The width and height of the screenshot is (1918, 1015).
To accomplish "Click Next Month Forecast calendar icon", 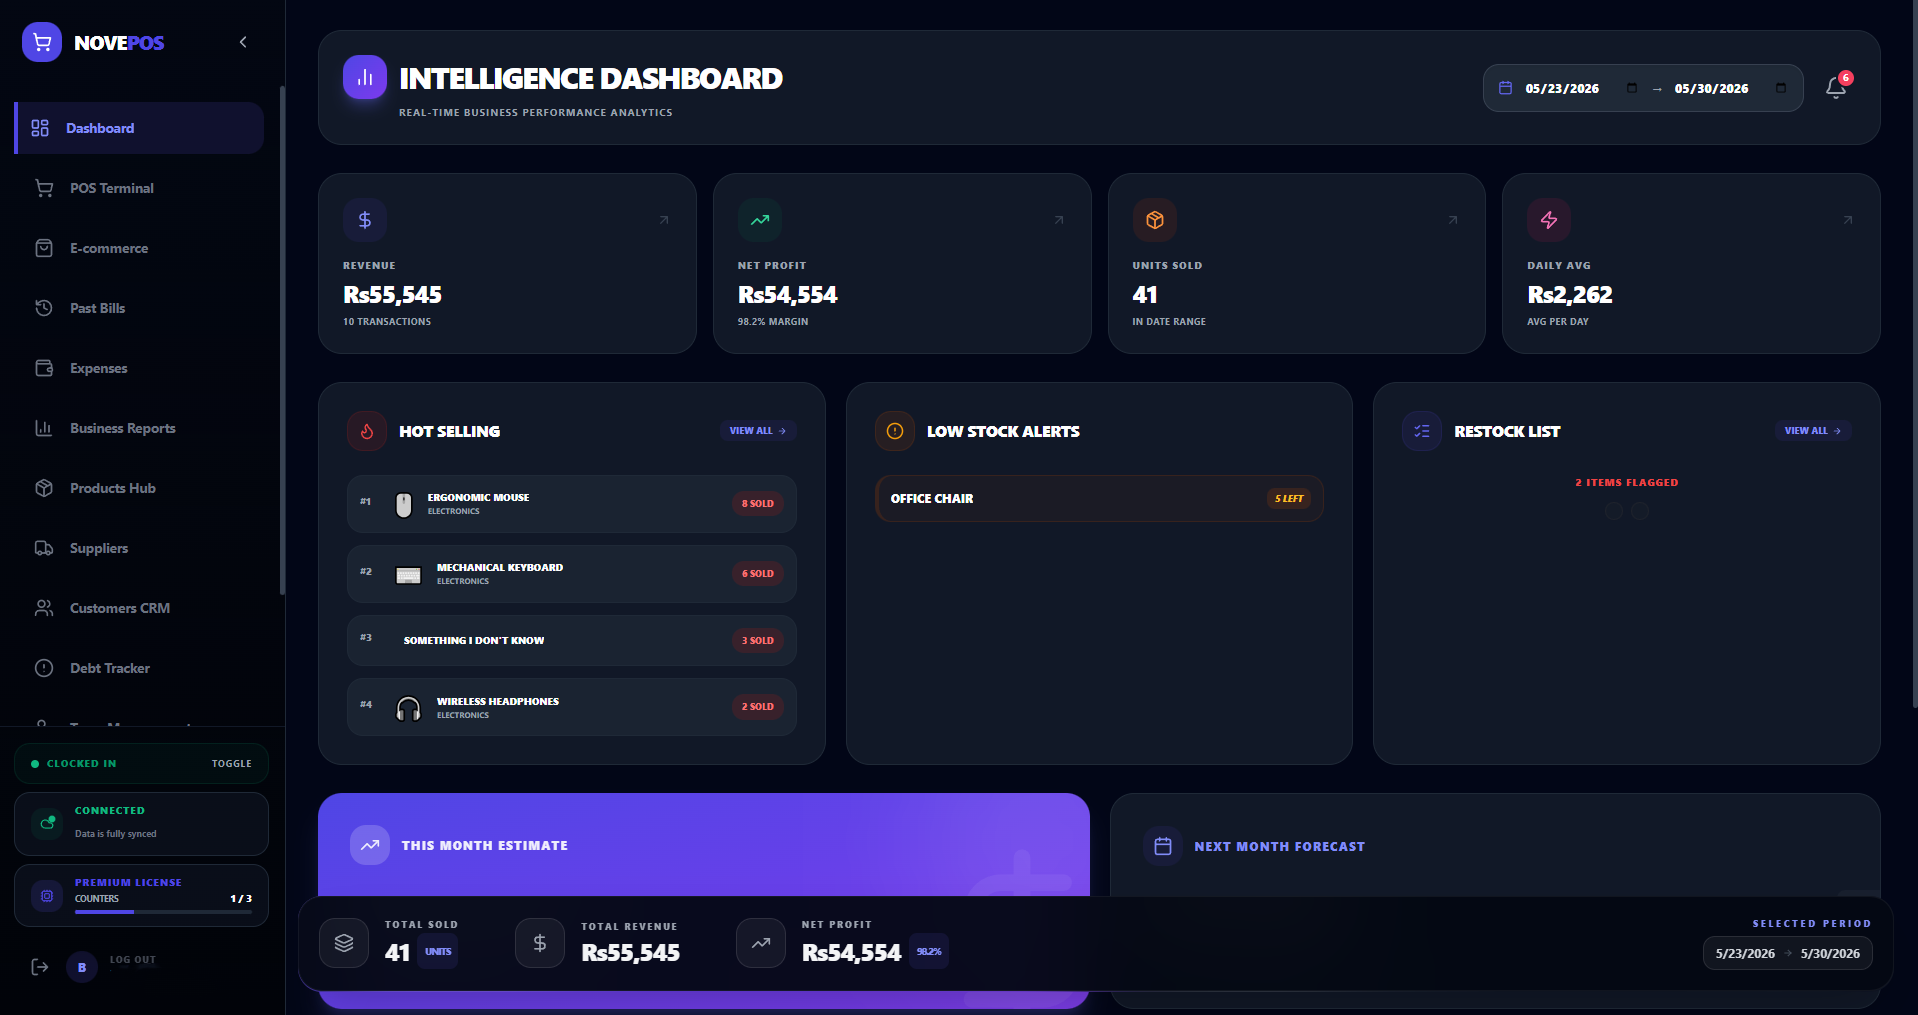I will [1163, 846].
